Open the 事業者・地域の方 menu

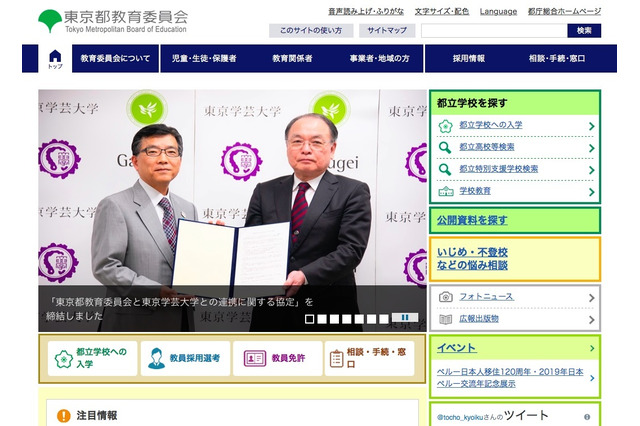click(380, 59)
